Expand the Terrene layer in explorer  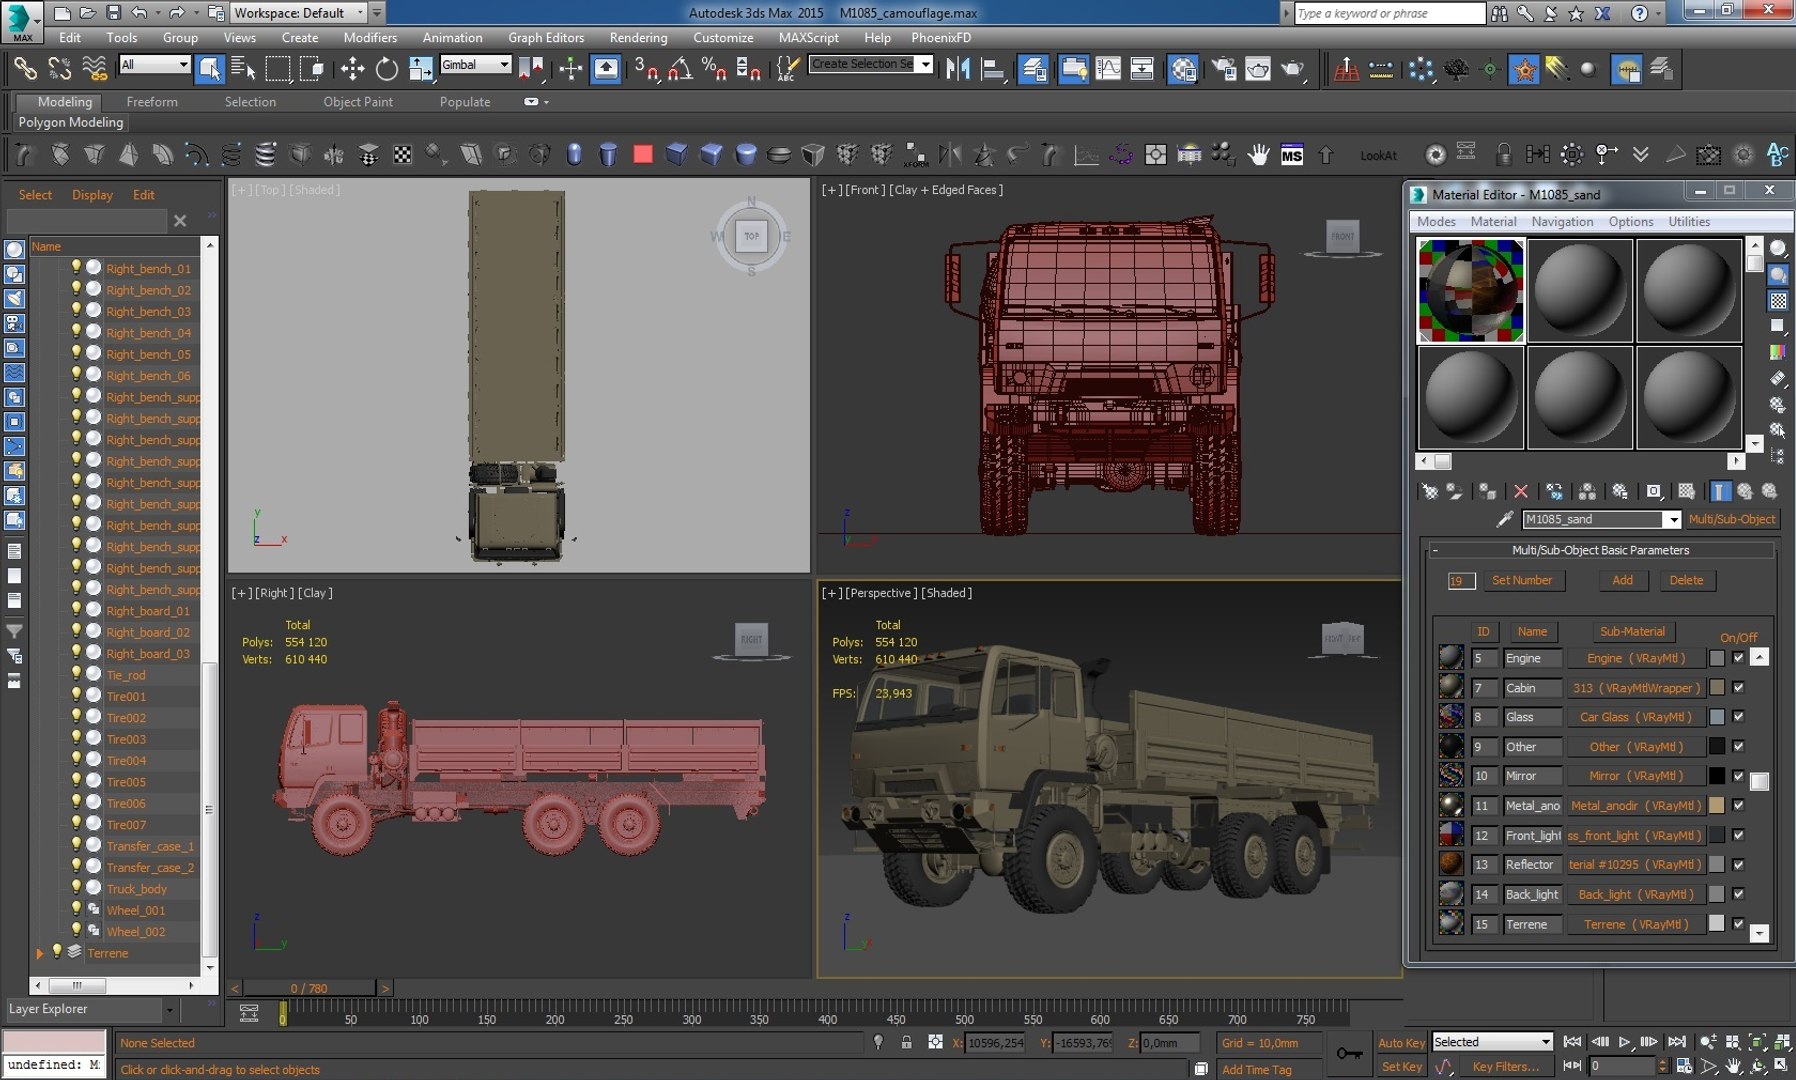click(39, 953)
